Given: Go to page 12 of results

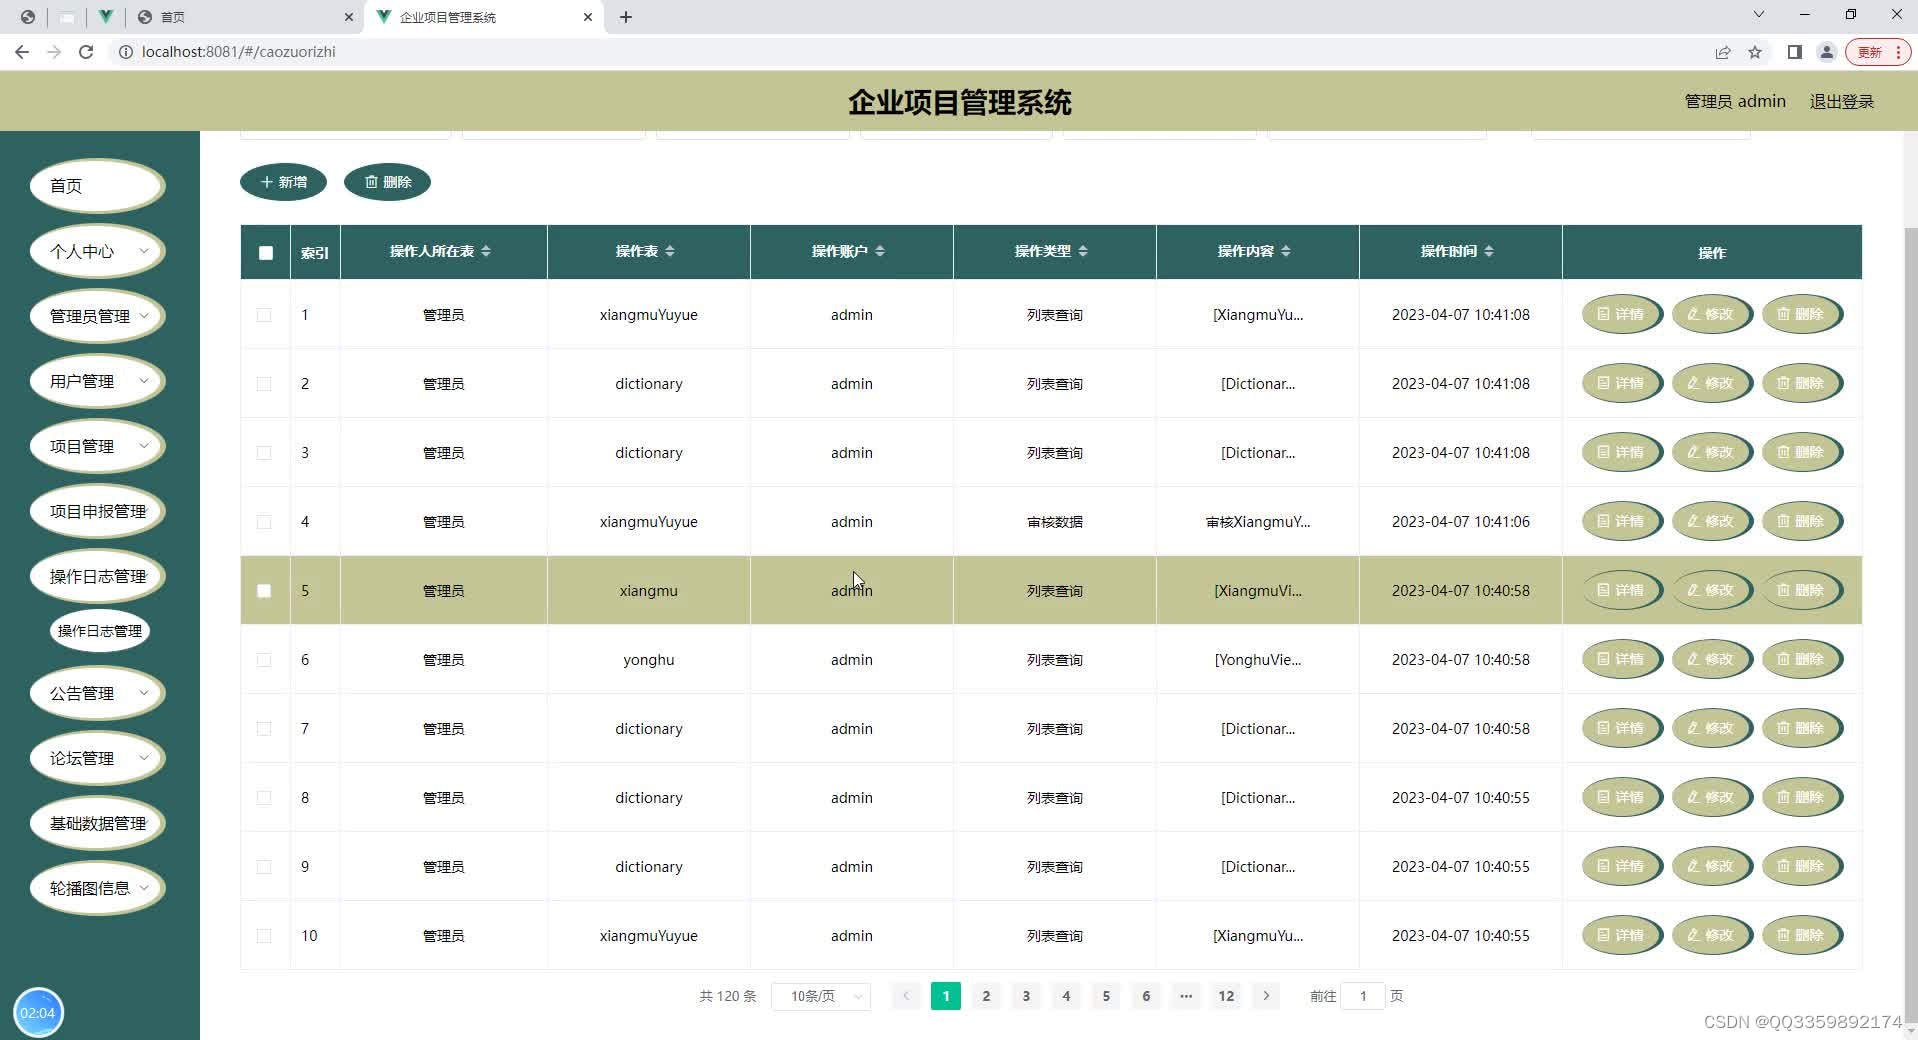Looking at the screenshot, I should coord(1226,996).
